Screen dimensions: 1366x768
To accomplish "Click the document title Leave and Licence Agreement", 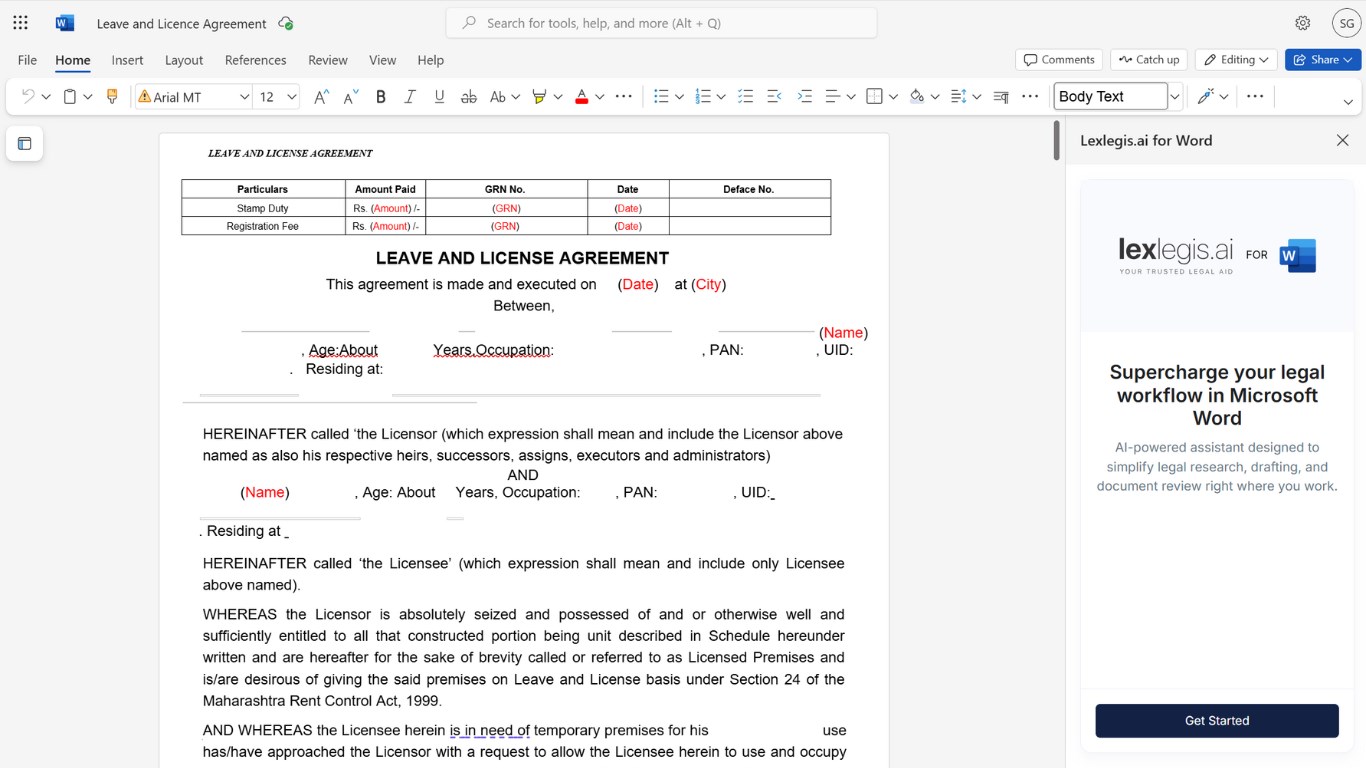I will pyautogui.click(x=182, y=23).
